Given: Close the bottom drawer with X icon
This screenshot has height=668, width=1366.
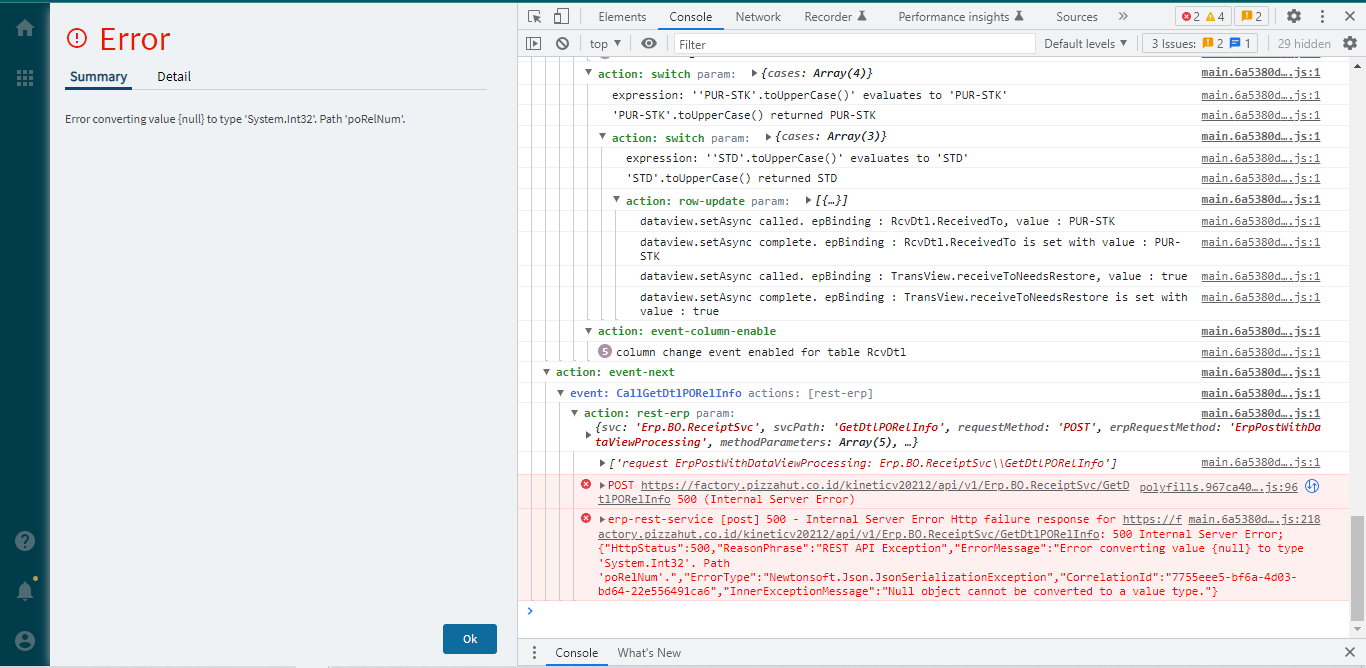Looking at the screenshot, I should tap(1349, 653).
